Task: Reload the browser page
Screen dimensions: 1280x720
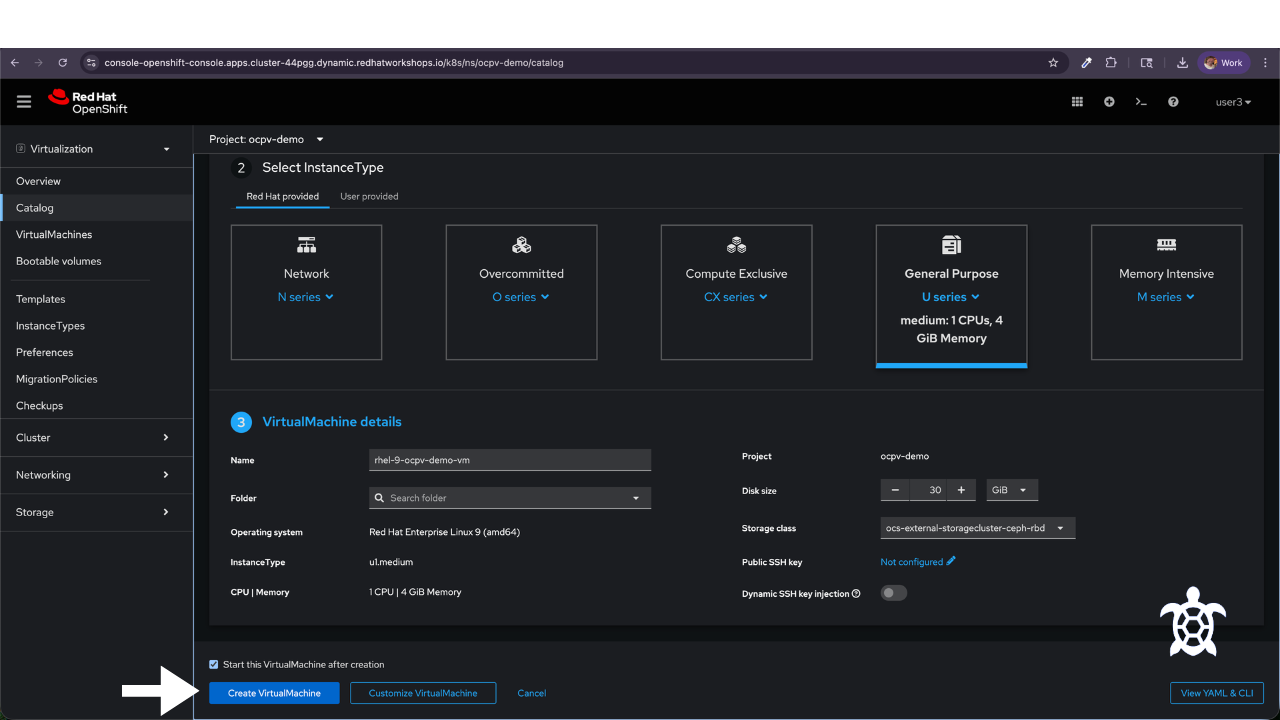Action: point(63,62)
